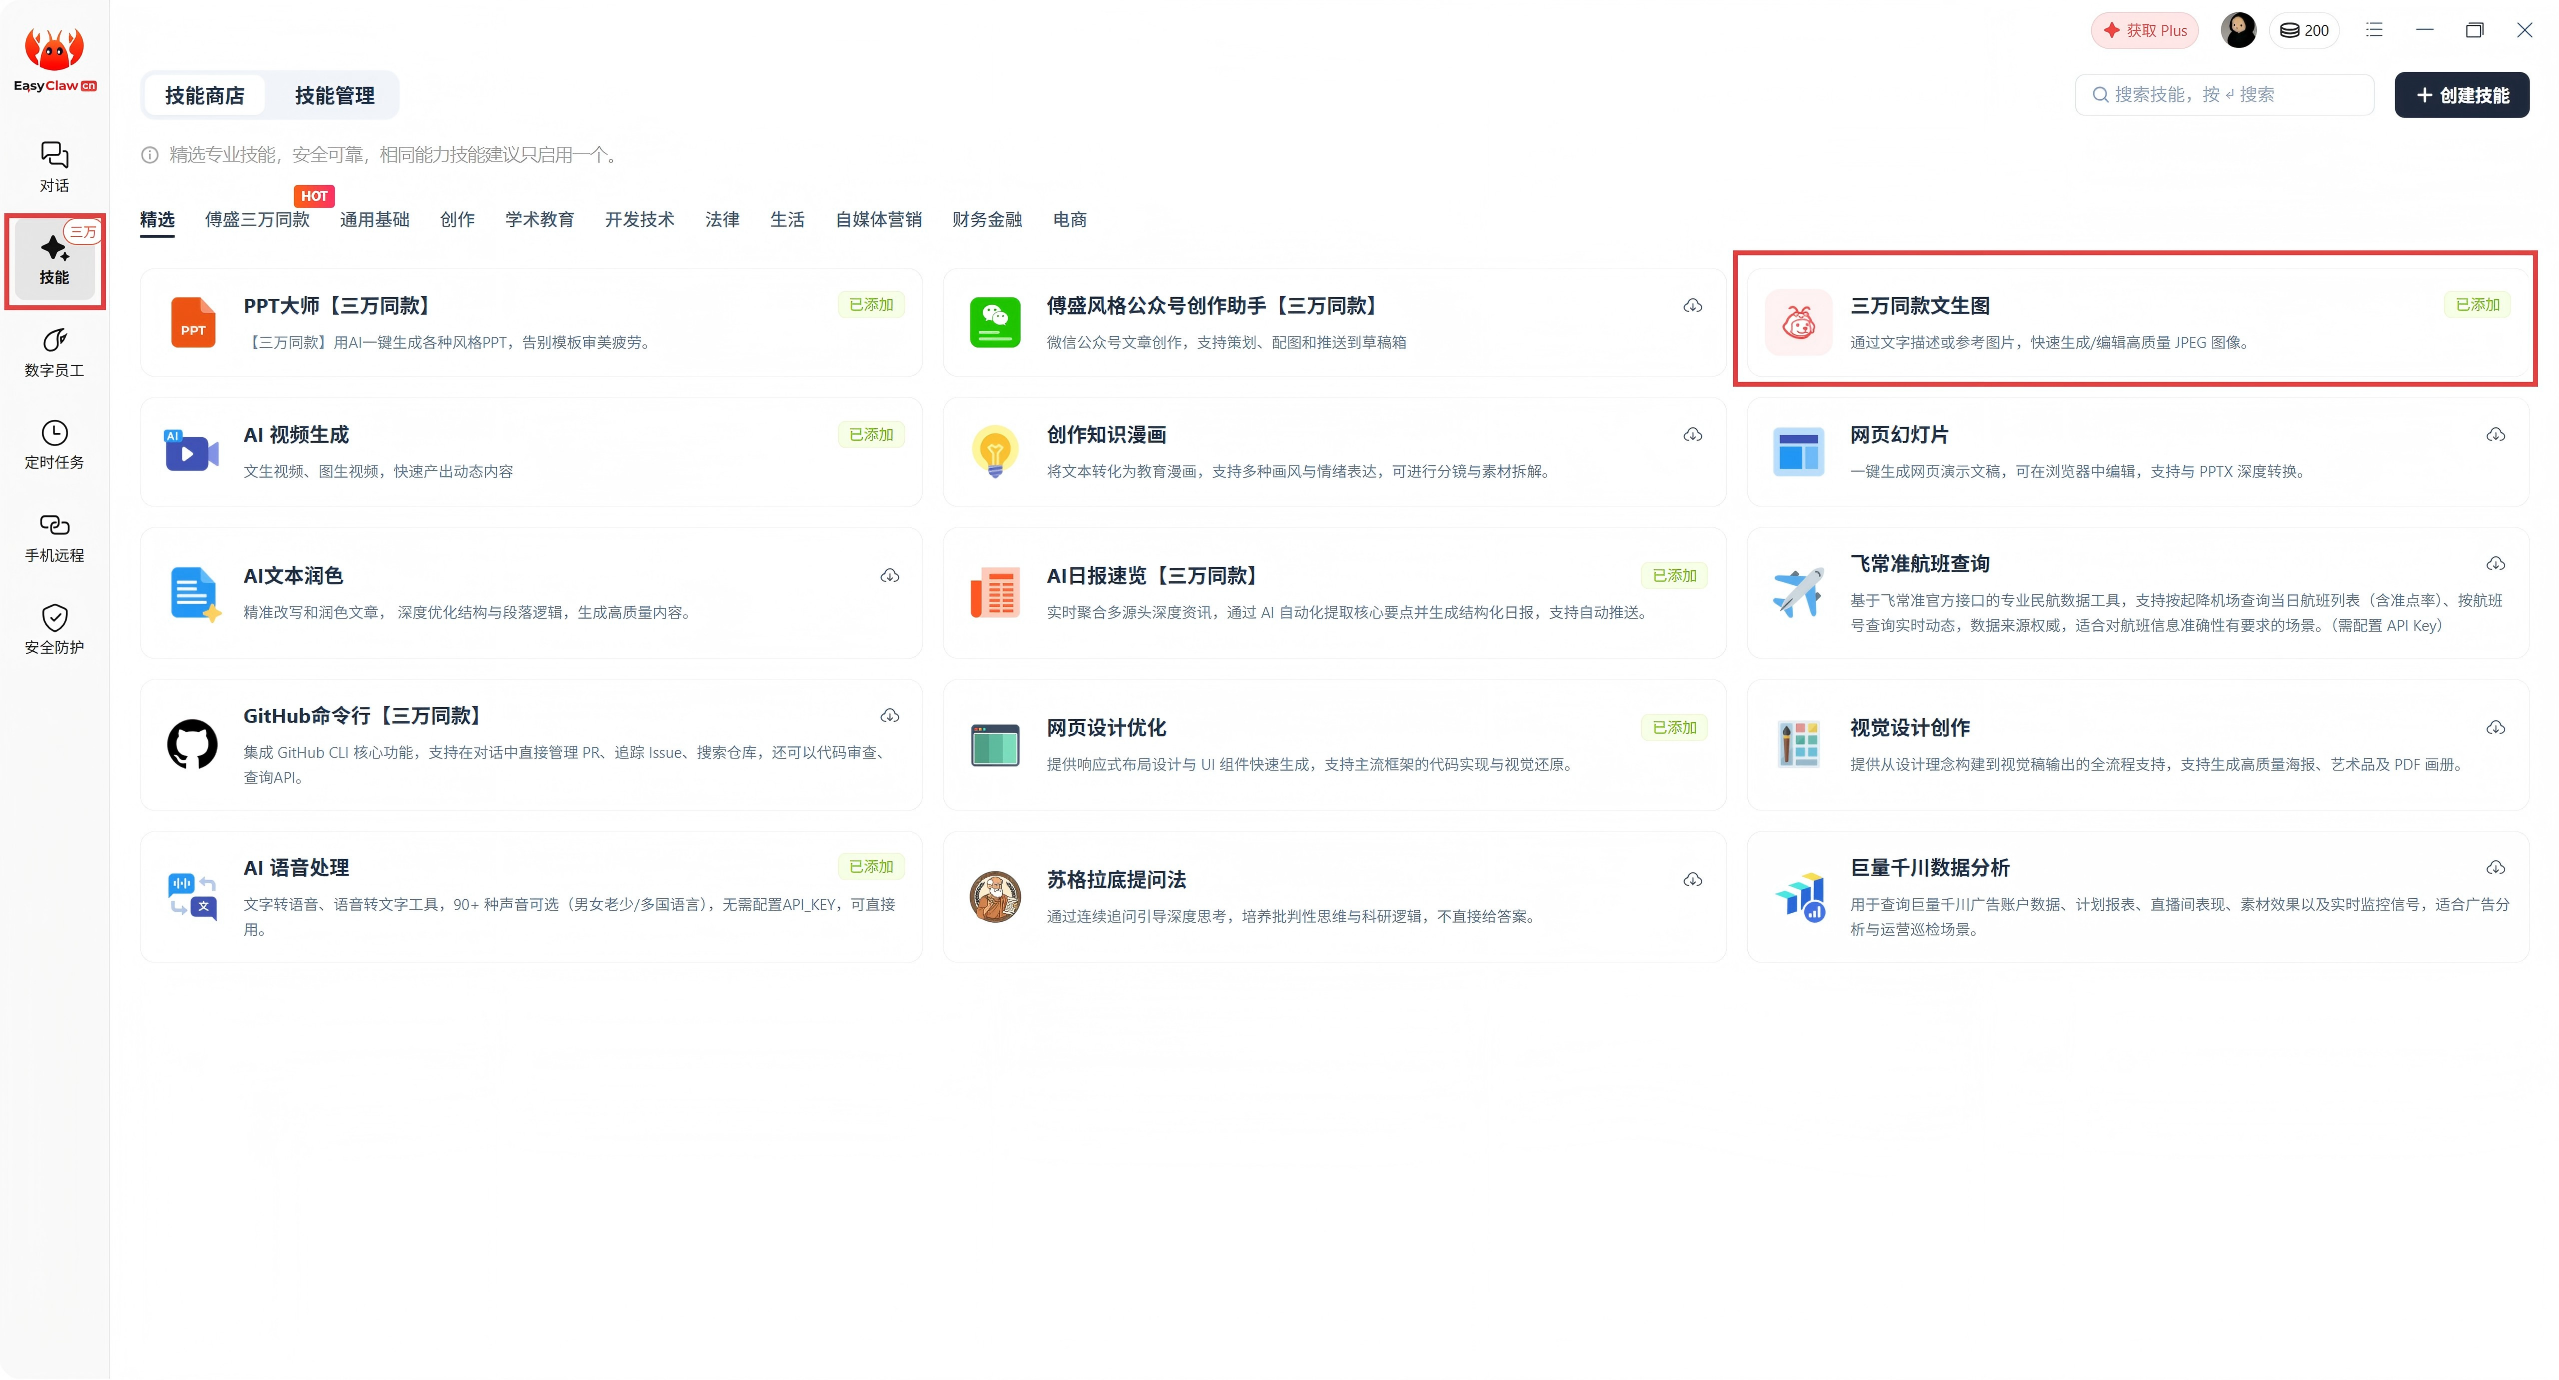The width and height of the screenshot is (2559, 1380).
Task: Select the 开发技术 category tab
Action: (639, 220)
